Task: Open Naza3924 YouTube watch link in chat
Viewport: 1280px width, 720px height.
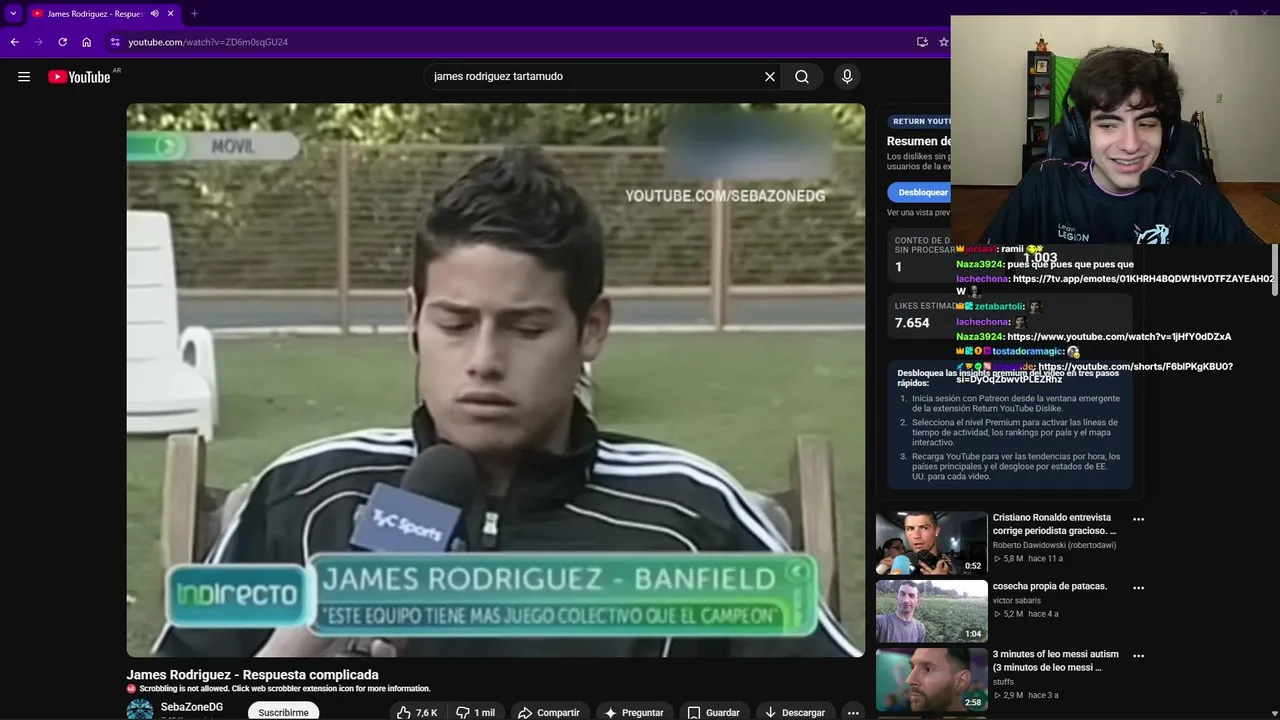Action: [1119, 337]
